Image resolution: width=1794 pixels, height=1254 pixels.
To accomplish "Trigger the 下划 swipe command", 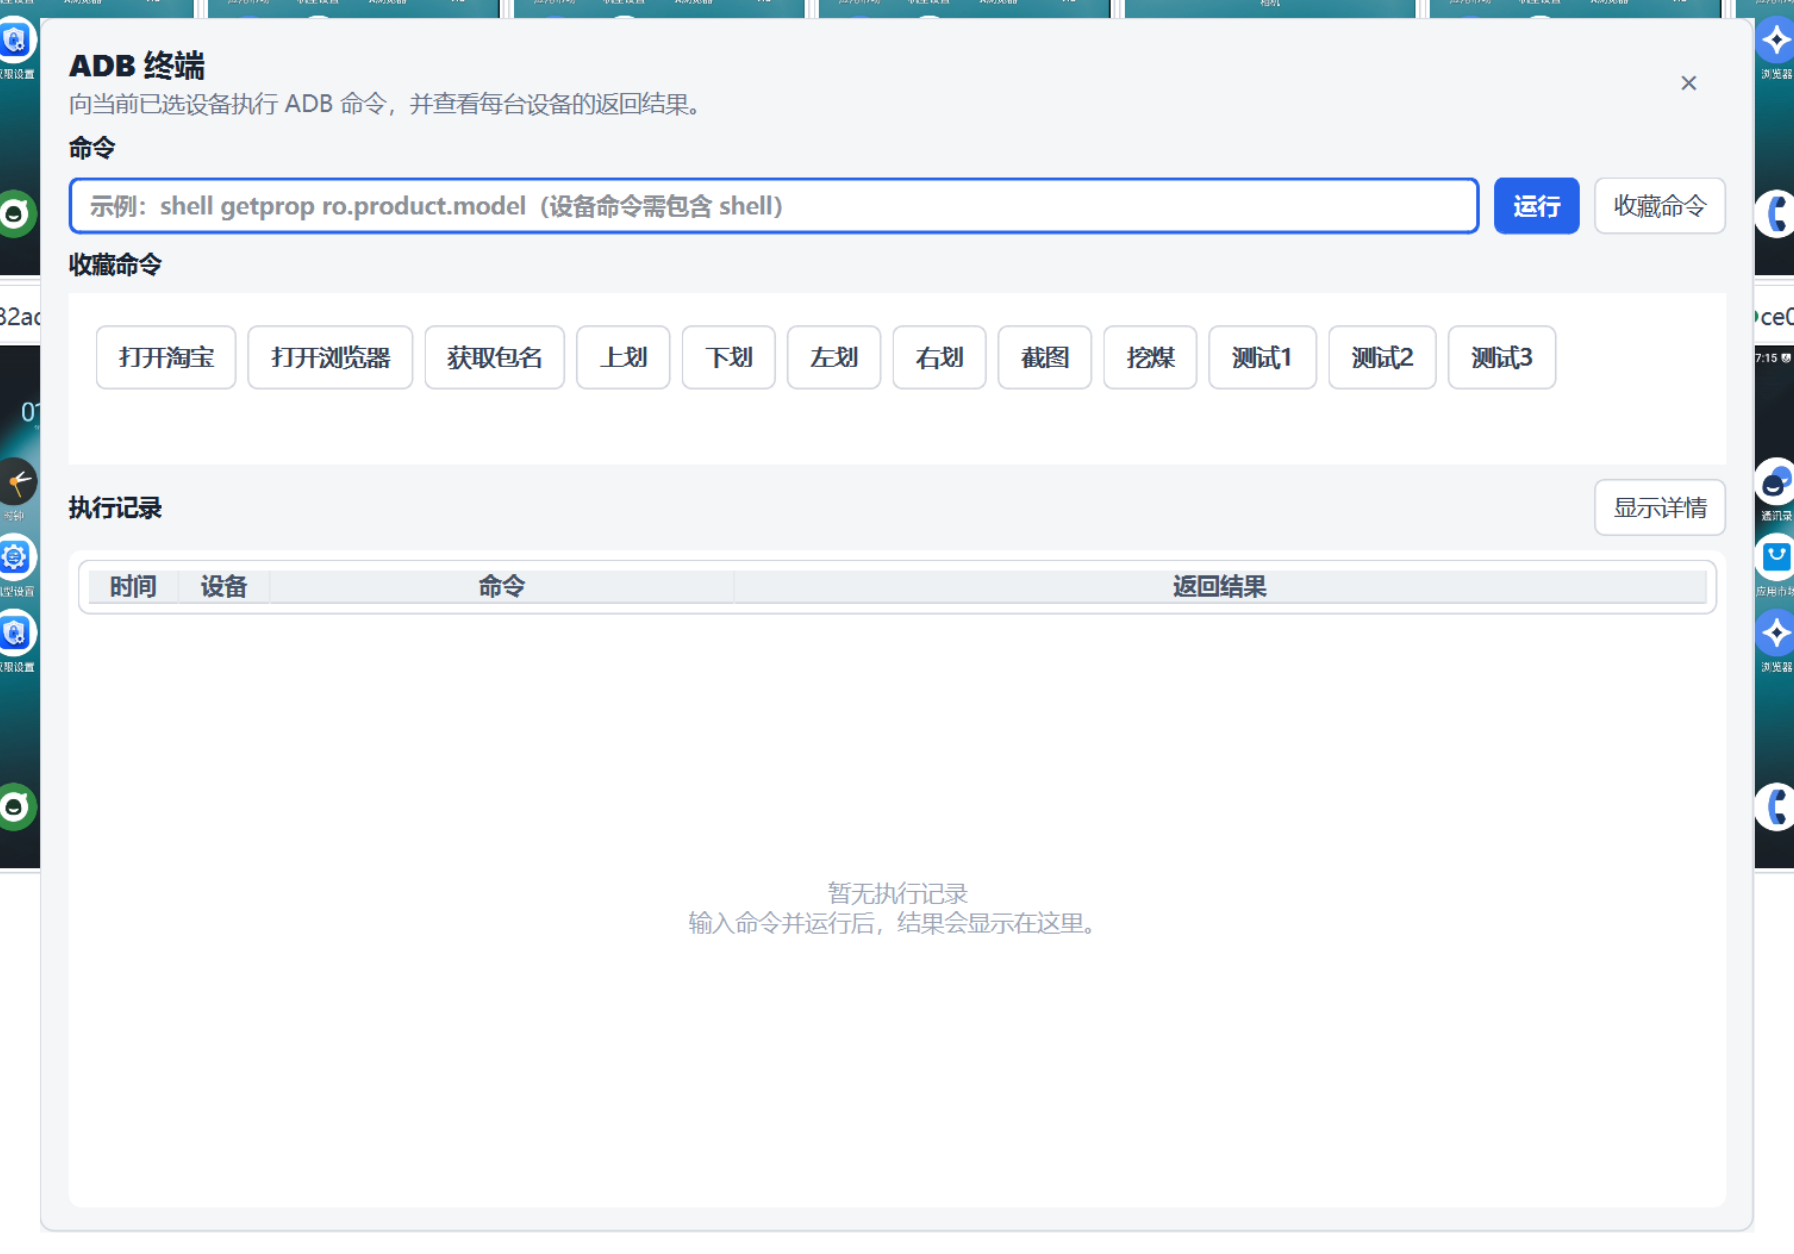I will click(x=728, y=357).
